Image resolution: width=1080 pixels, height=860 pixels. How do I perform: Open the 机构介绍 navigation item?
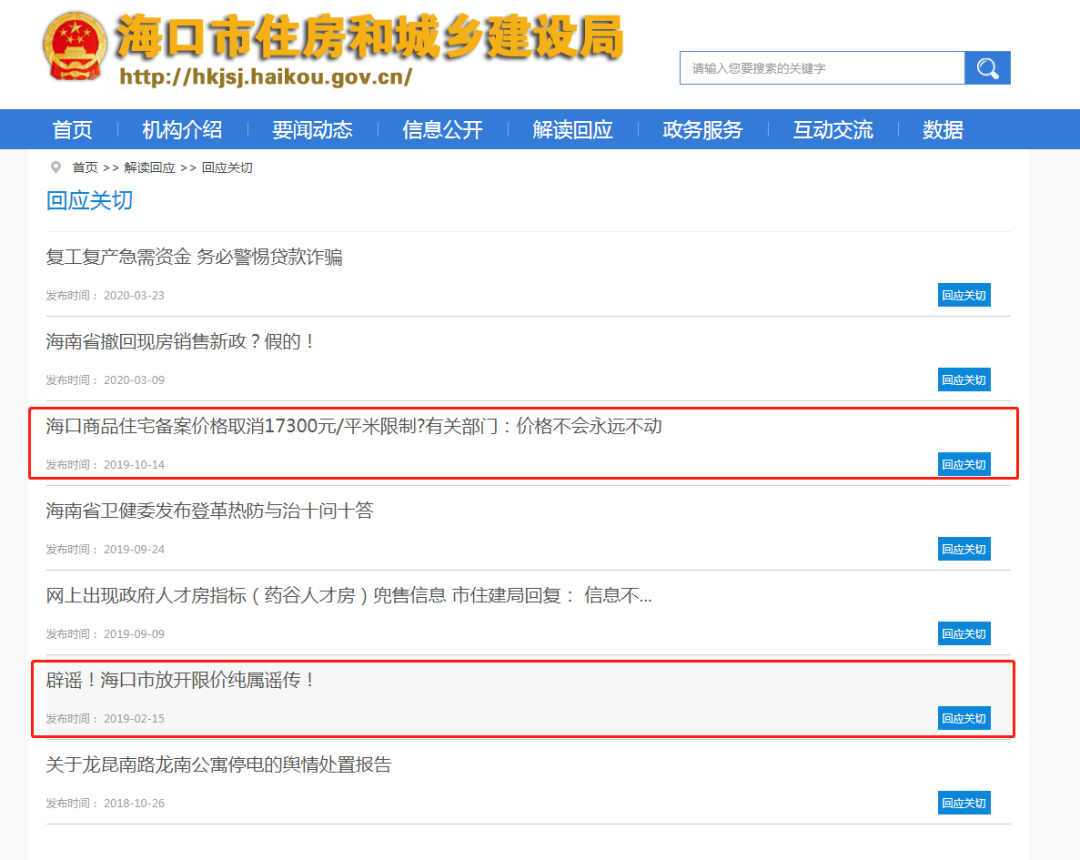[182, 129]
